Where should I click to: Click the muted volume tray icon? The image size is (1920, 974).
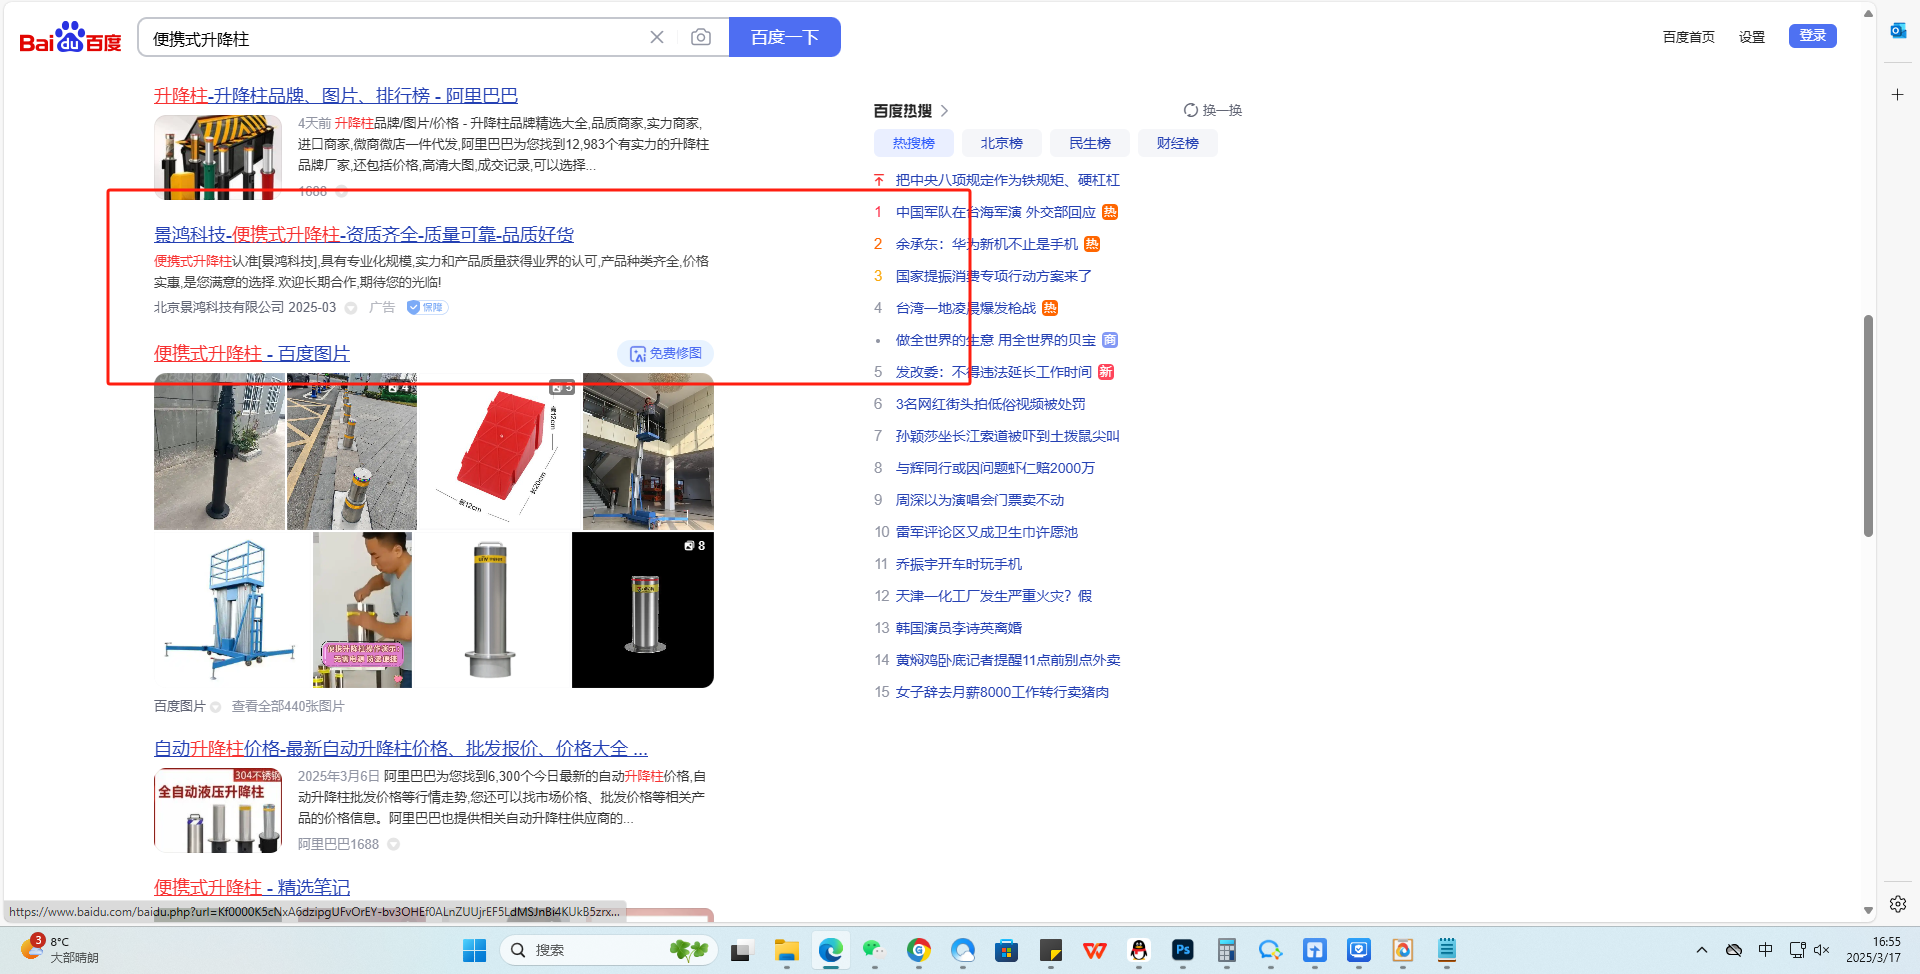(1821, 950)
